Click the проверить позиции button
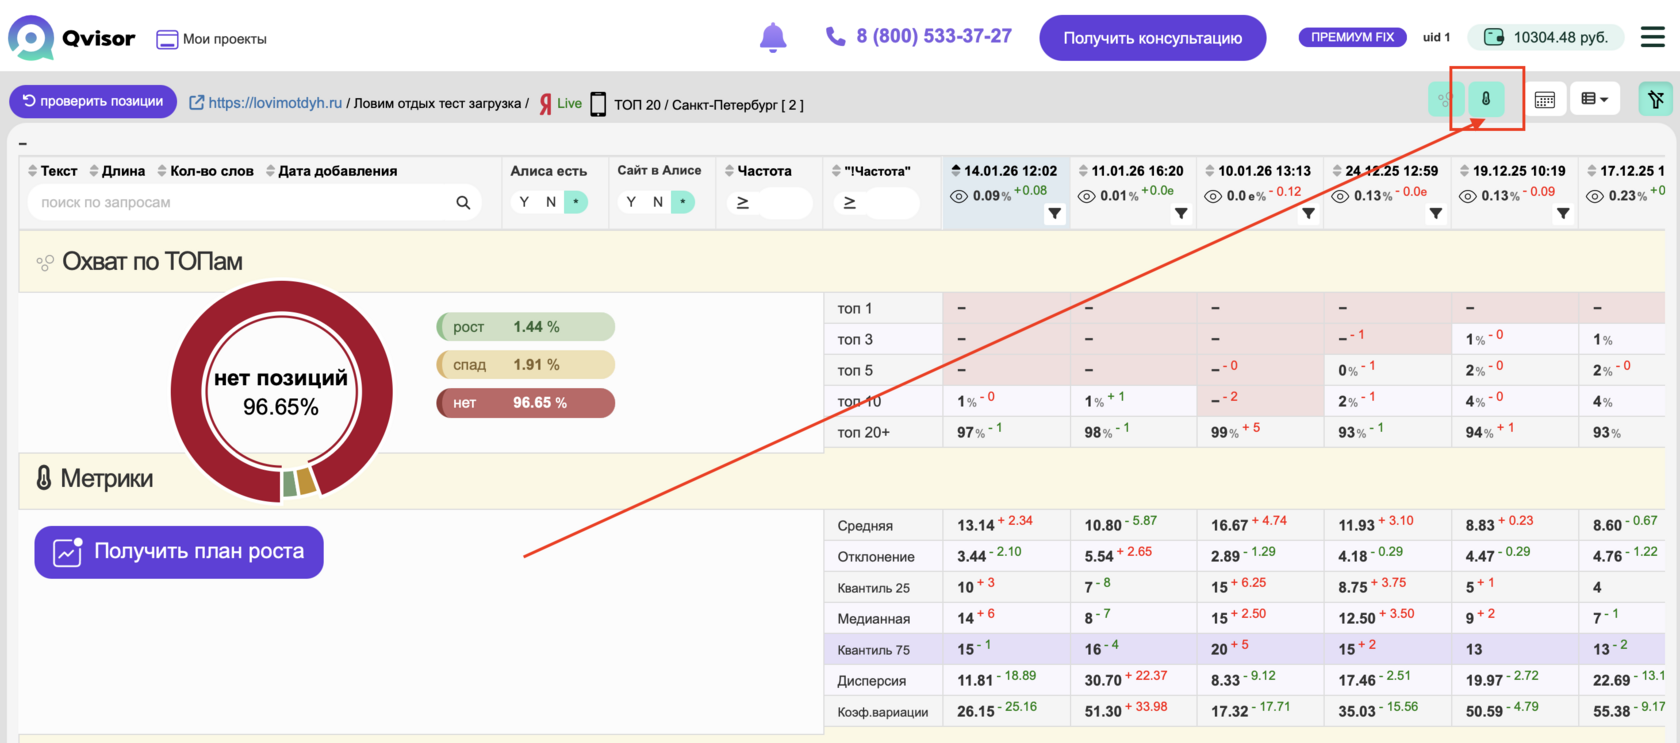 coord(93,101)
